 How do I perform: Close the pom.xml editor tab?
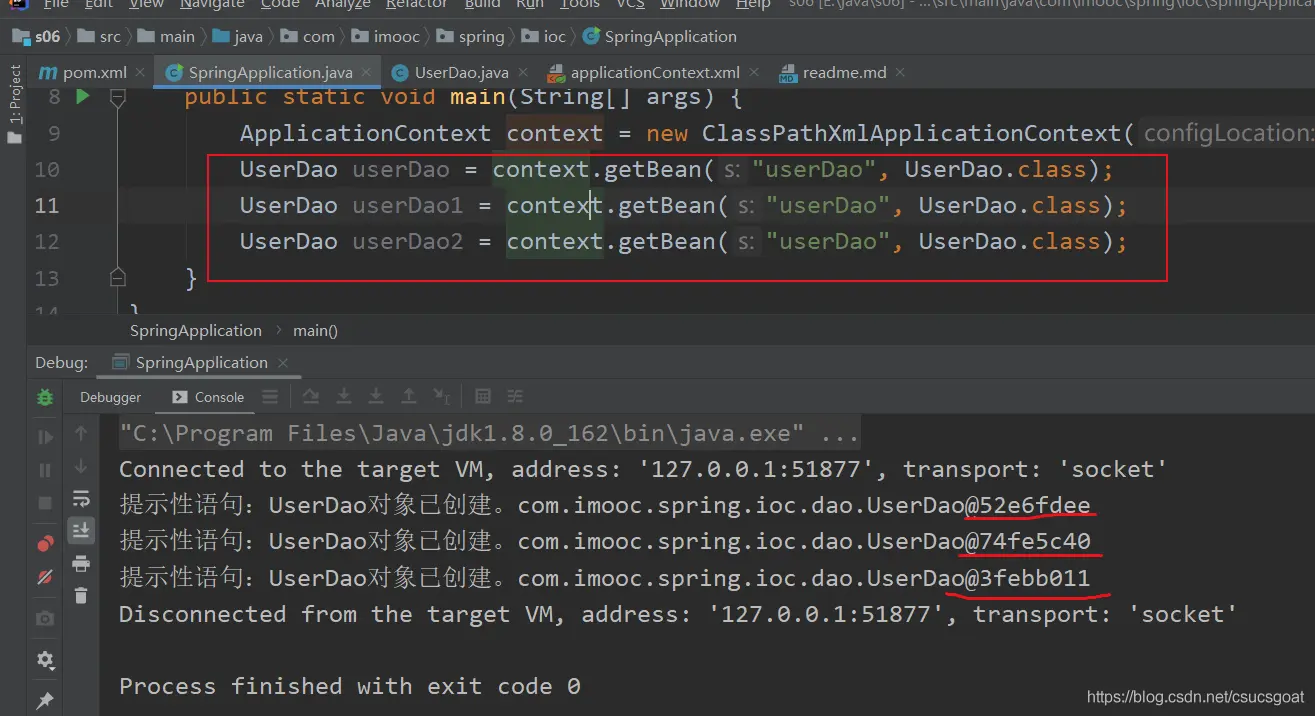tap(138, 72)
